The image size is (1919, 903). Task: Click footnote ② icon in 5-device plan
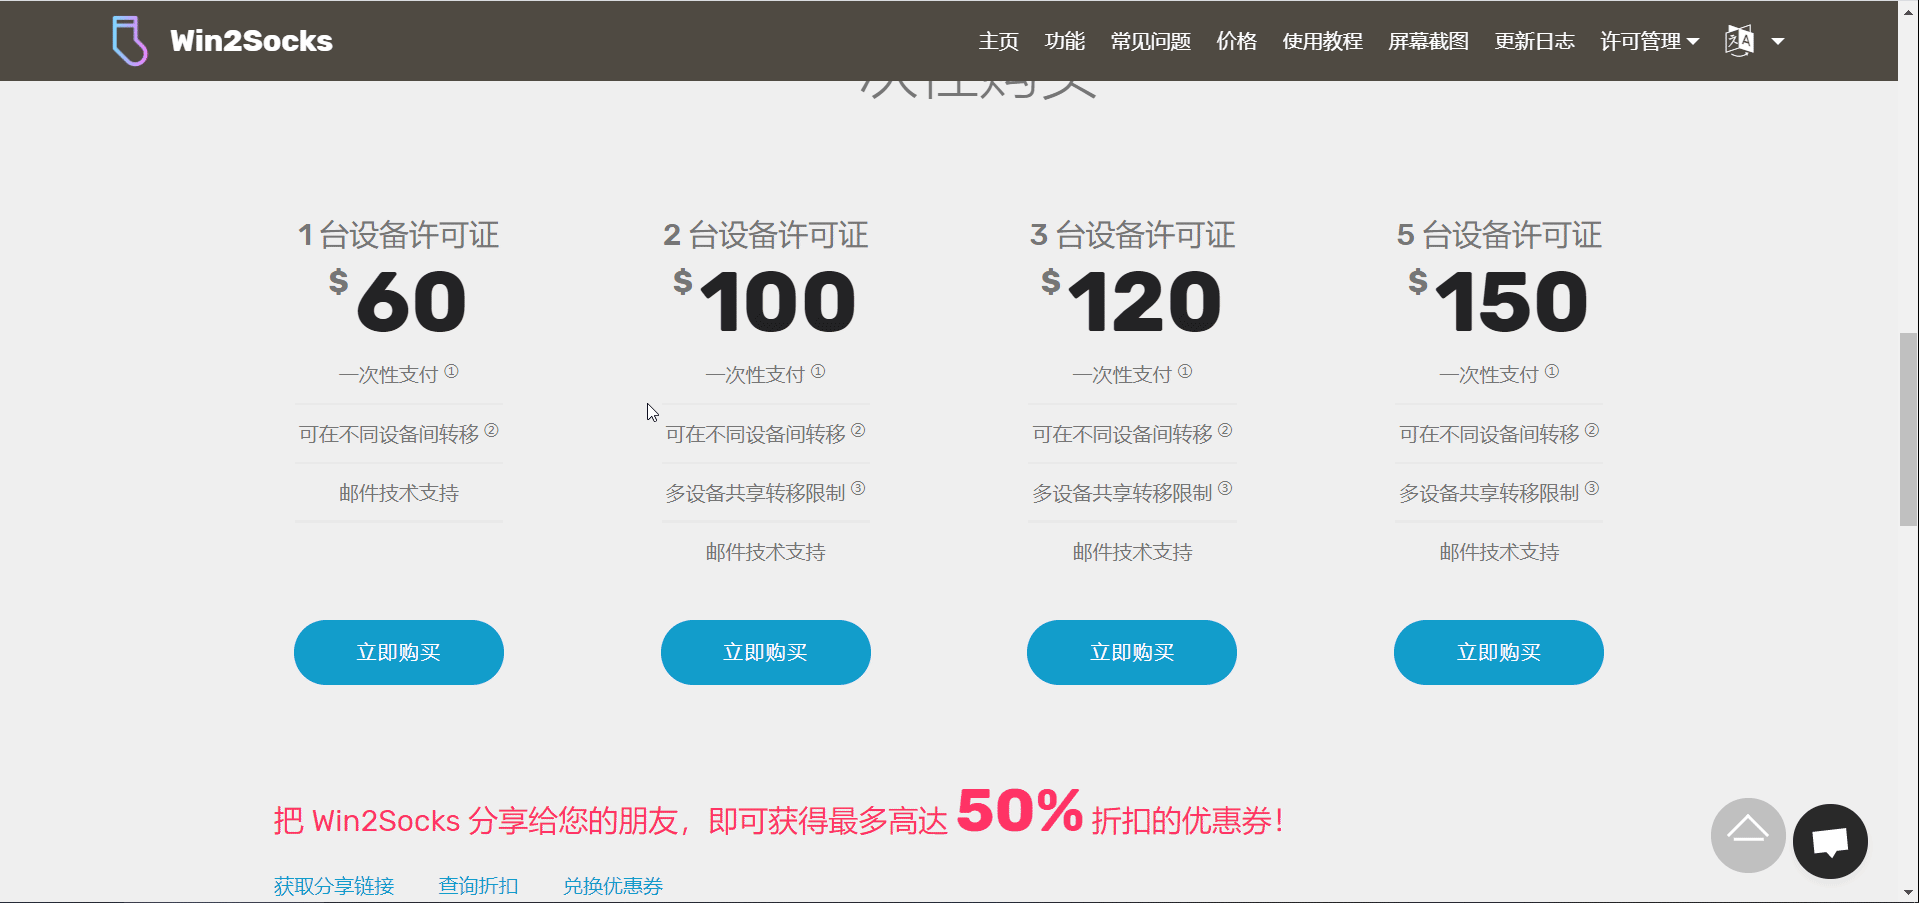[x=1592, y=431]
